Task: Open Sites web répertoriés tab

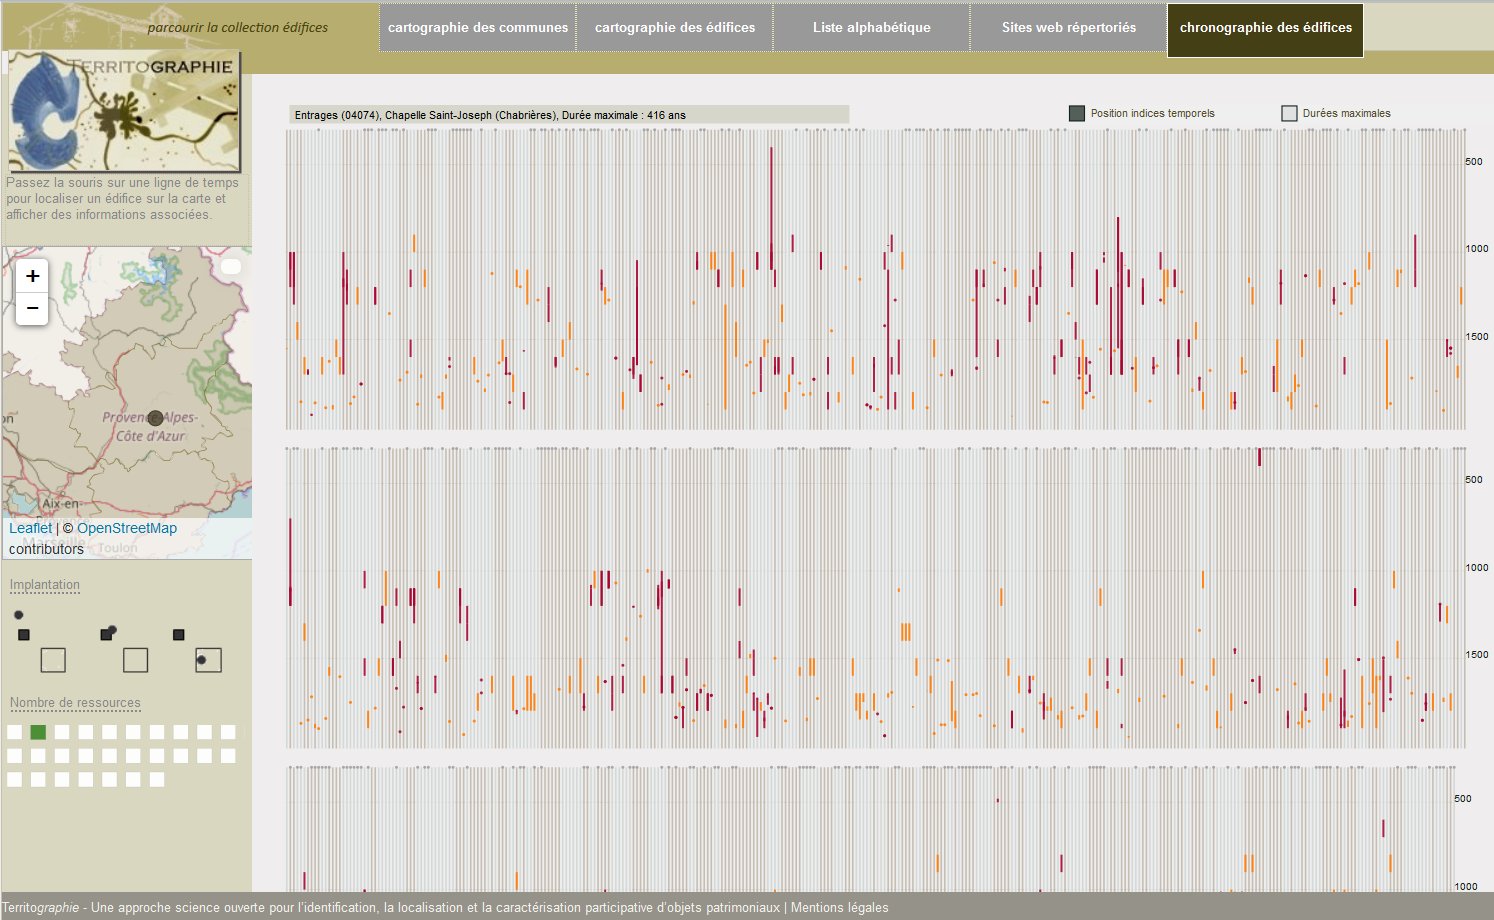Action: [x=1068, y=28]
